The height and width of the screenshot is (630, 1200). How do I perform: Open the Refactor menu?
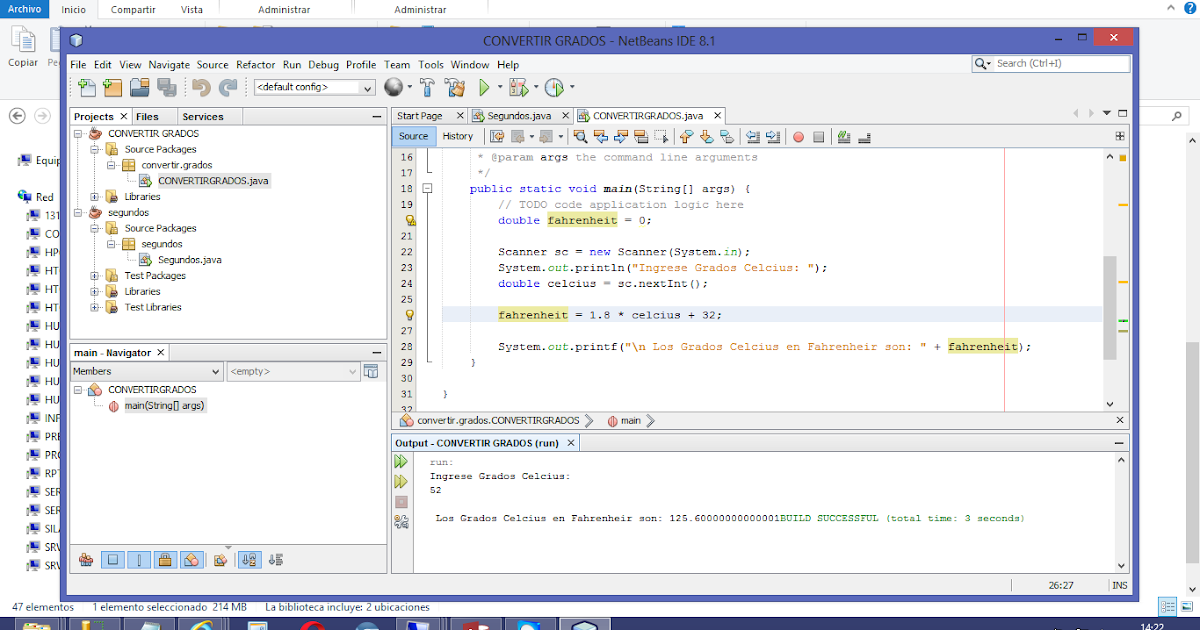[254, 64]
